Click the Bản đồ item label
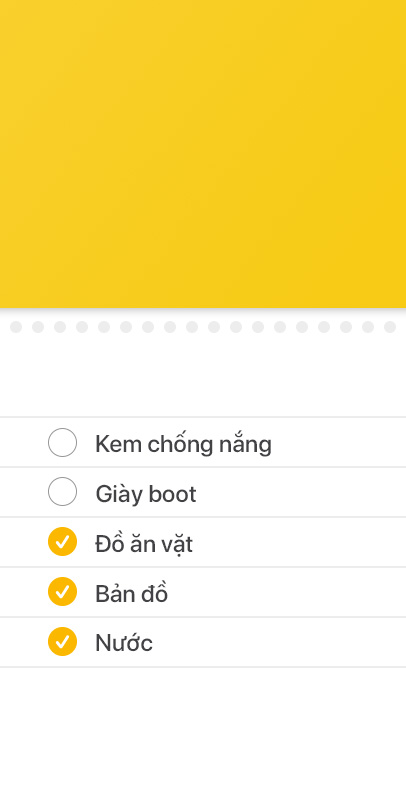 point(132,593)
